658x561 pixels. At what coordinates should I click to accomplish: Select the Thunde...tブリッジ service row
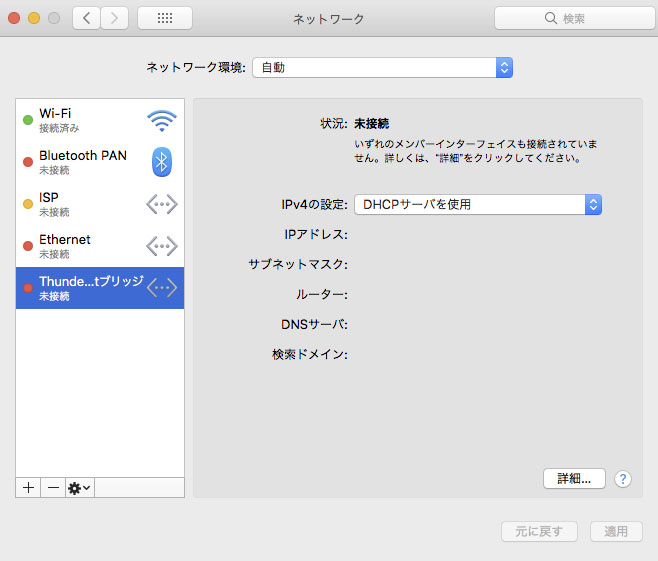coord(100,288)
